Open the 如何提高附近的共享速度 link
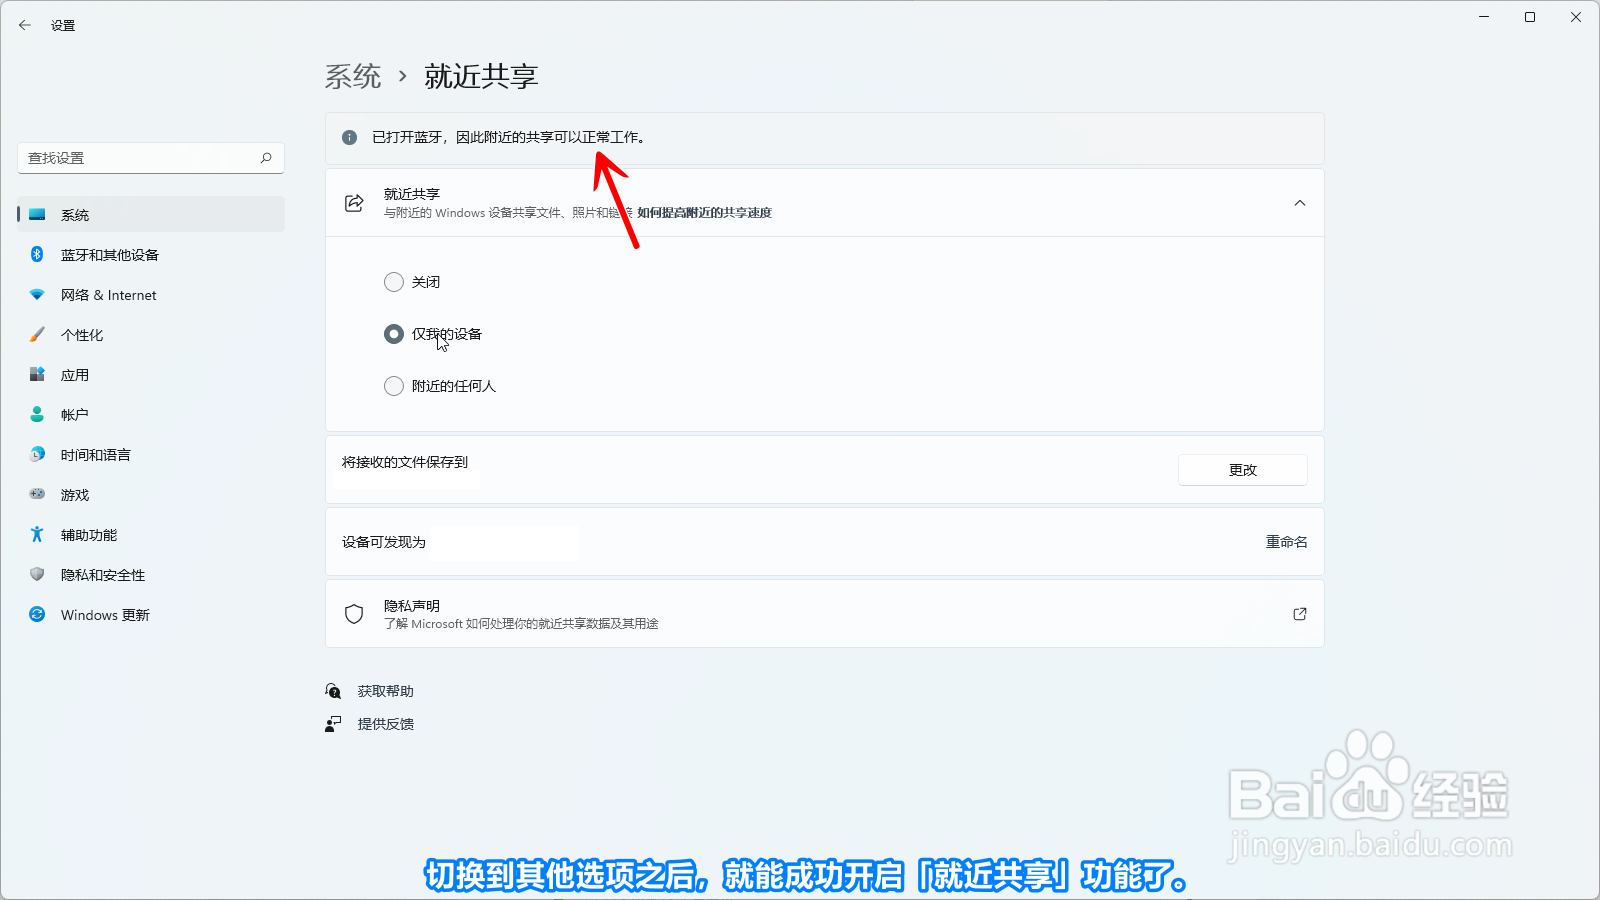 click(x=704, y=213)
